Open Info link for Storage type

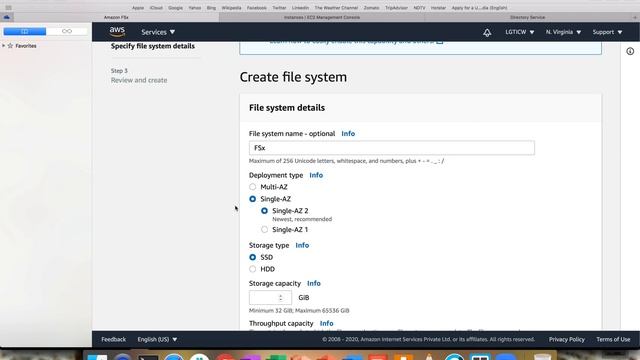pyautogui.click(x=302, y=245)
